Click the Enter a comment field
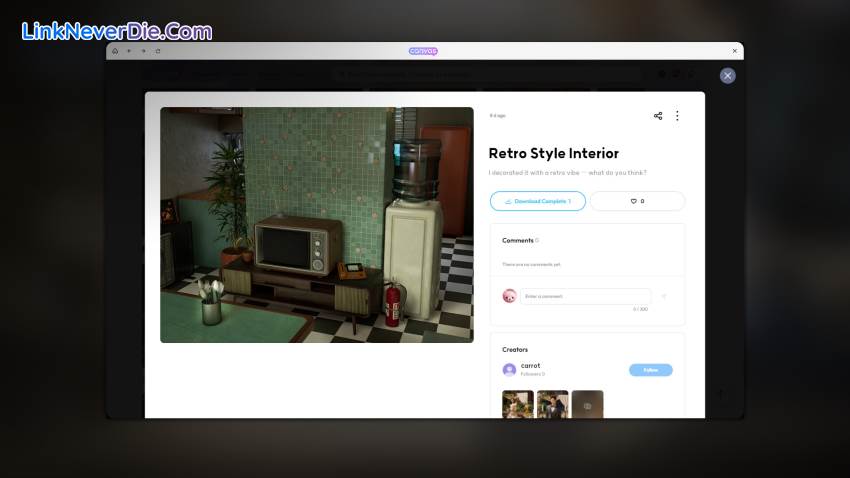This screenshot has height=478, width=850. point(585,296)
